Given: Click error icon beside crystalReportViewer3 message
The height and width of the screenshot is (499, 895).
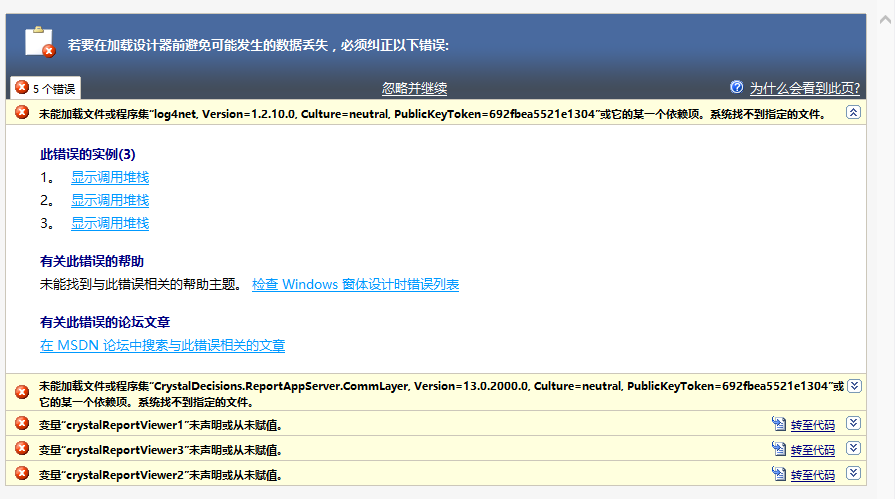Looking at the screenshot, I should click(x=22, y=449).
